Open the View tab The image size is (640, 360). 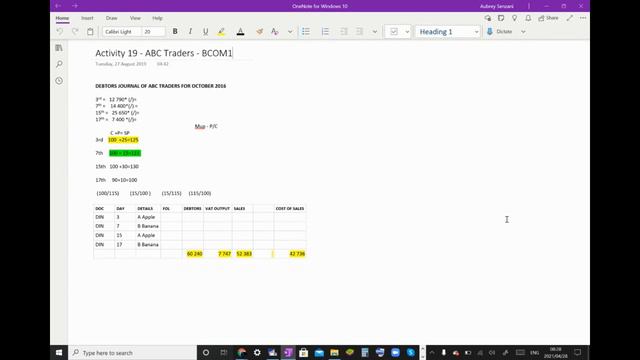pos(135,18)
